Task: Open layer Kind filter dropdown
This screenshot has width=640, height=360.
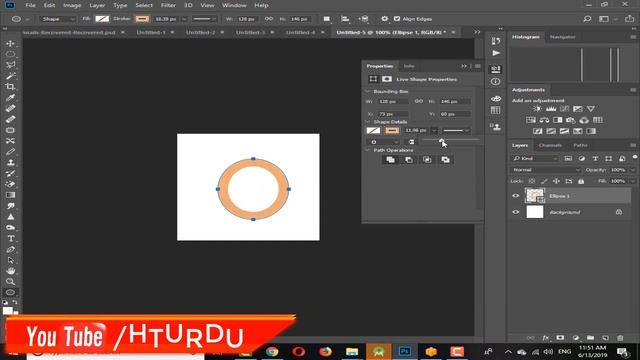Action: tap(535, 158)
